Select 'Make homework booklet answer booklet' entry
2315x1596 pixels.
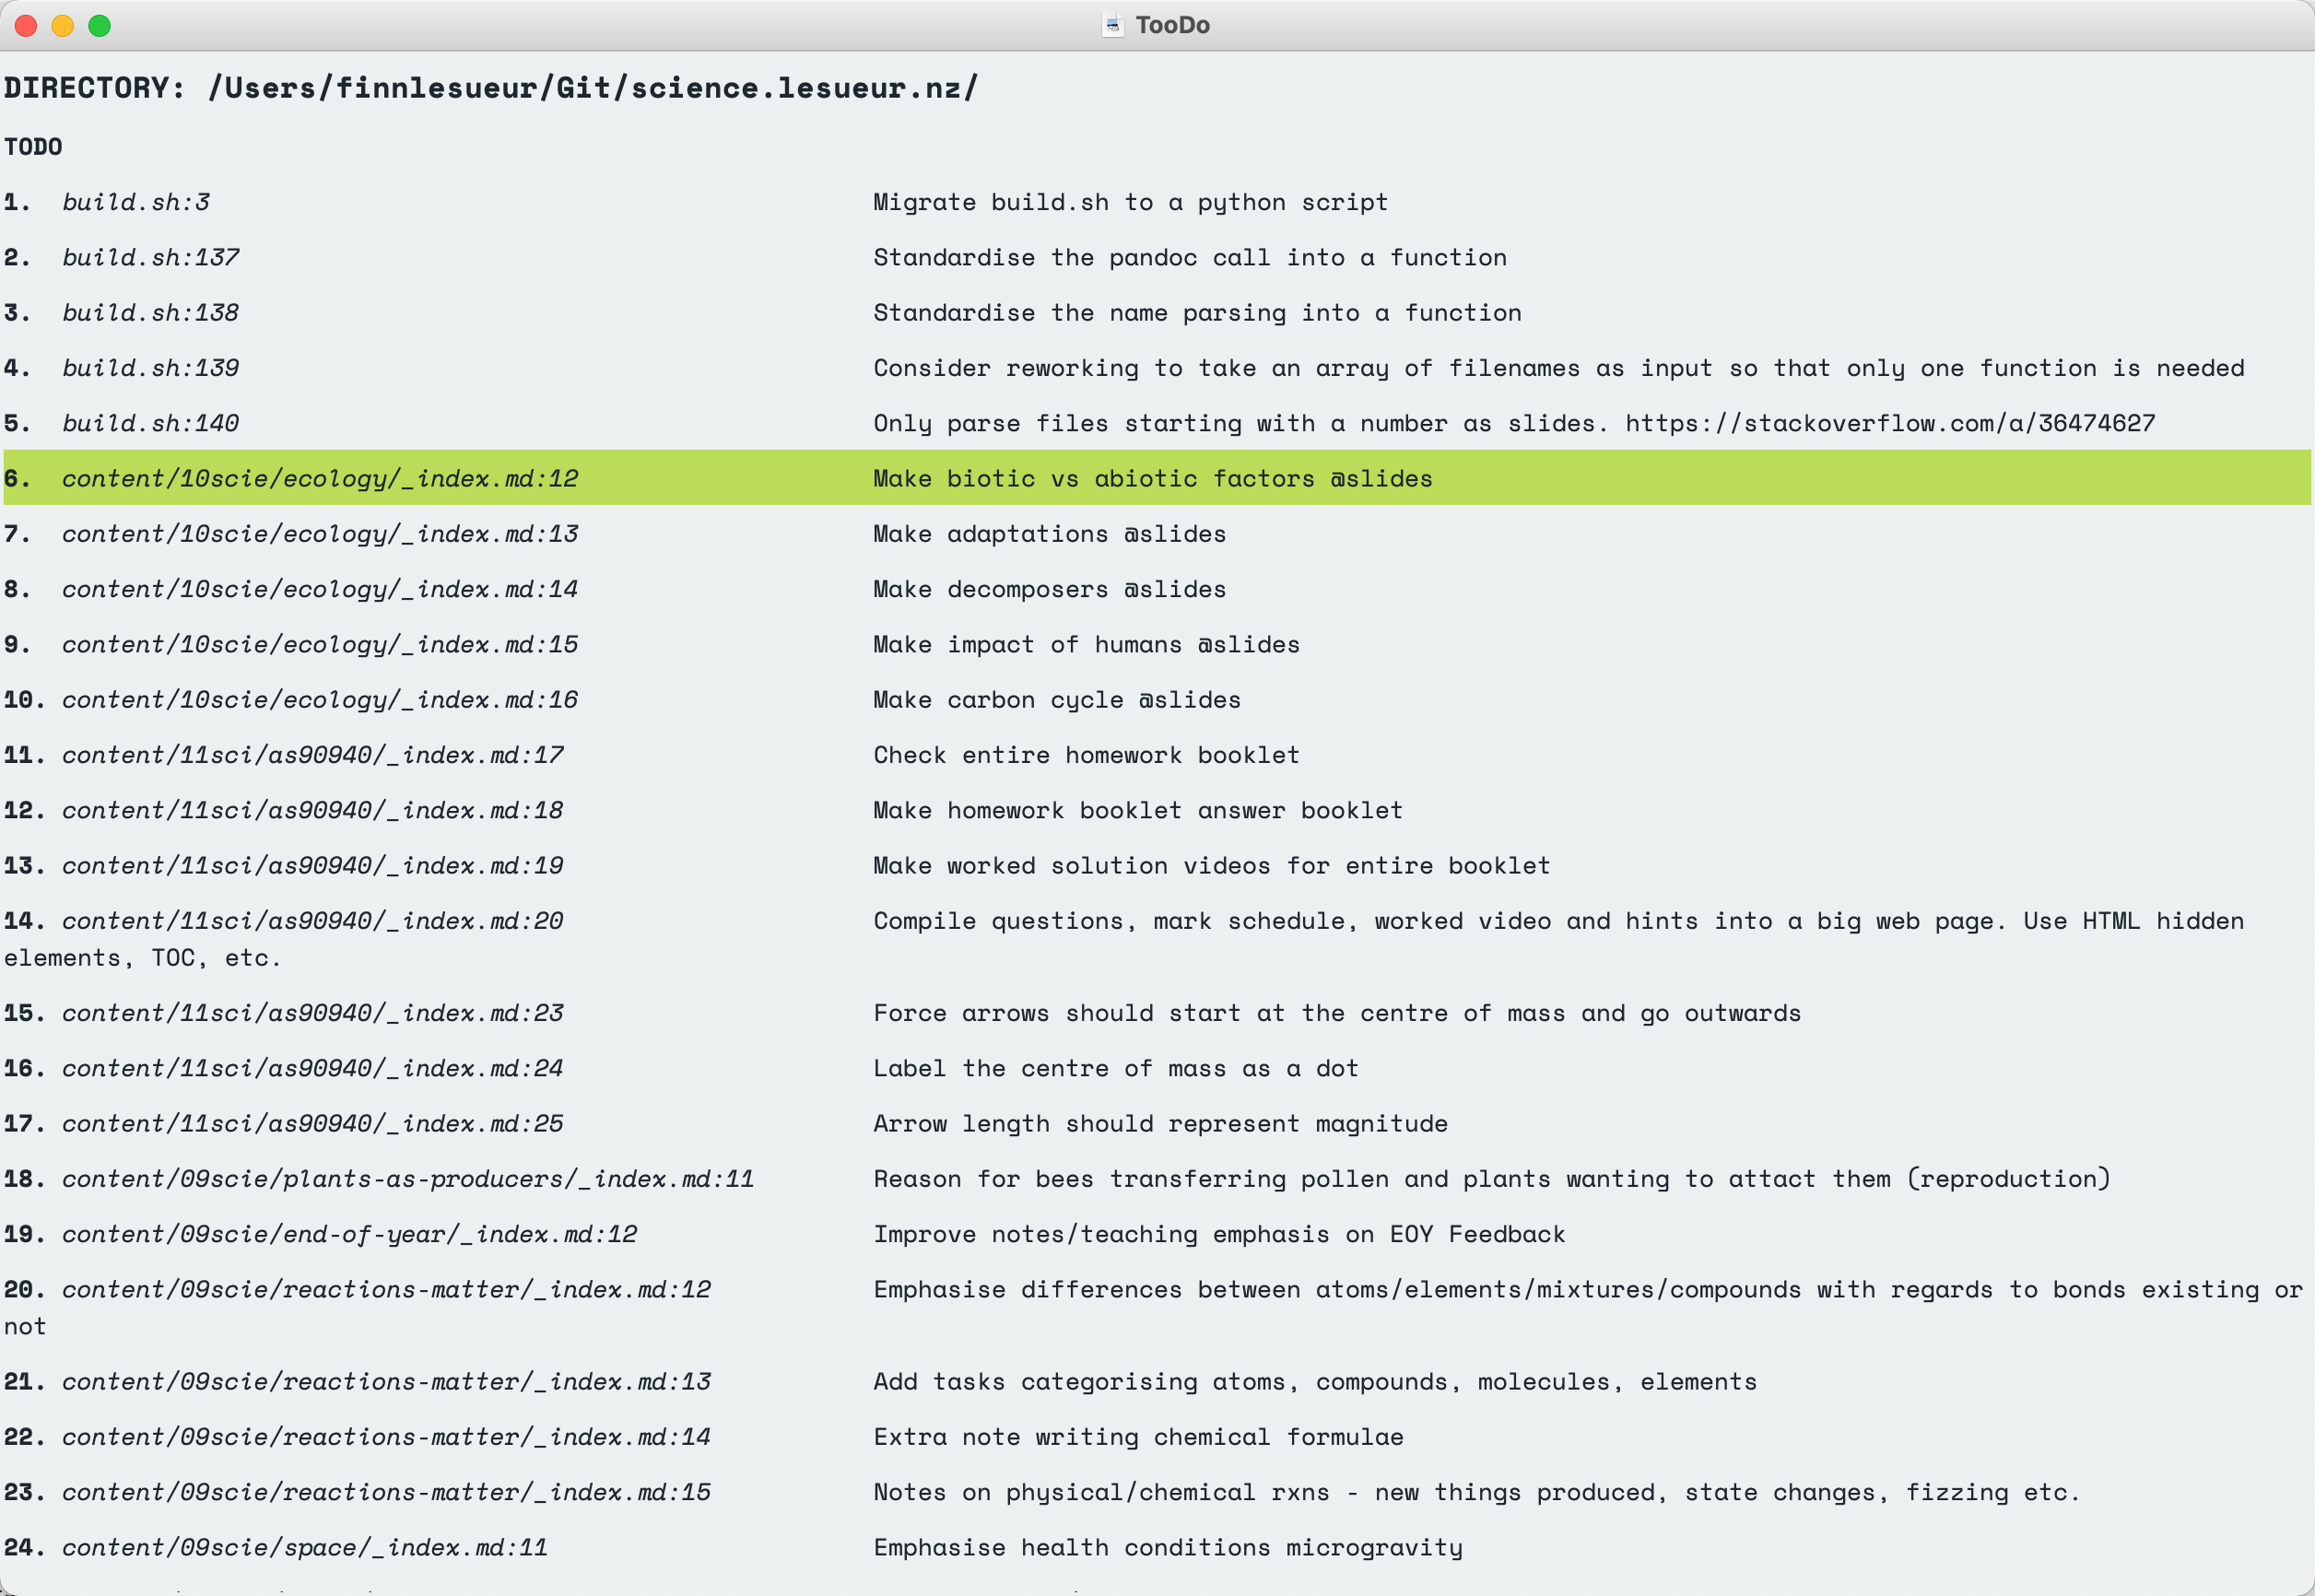pyautogui.click(x=1137, y=811)
